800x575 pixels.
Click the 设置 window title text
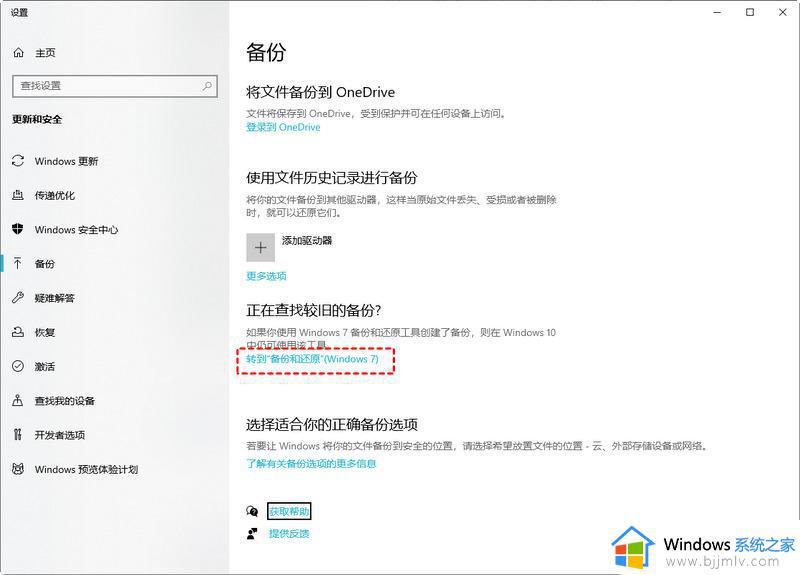point(19,12)
